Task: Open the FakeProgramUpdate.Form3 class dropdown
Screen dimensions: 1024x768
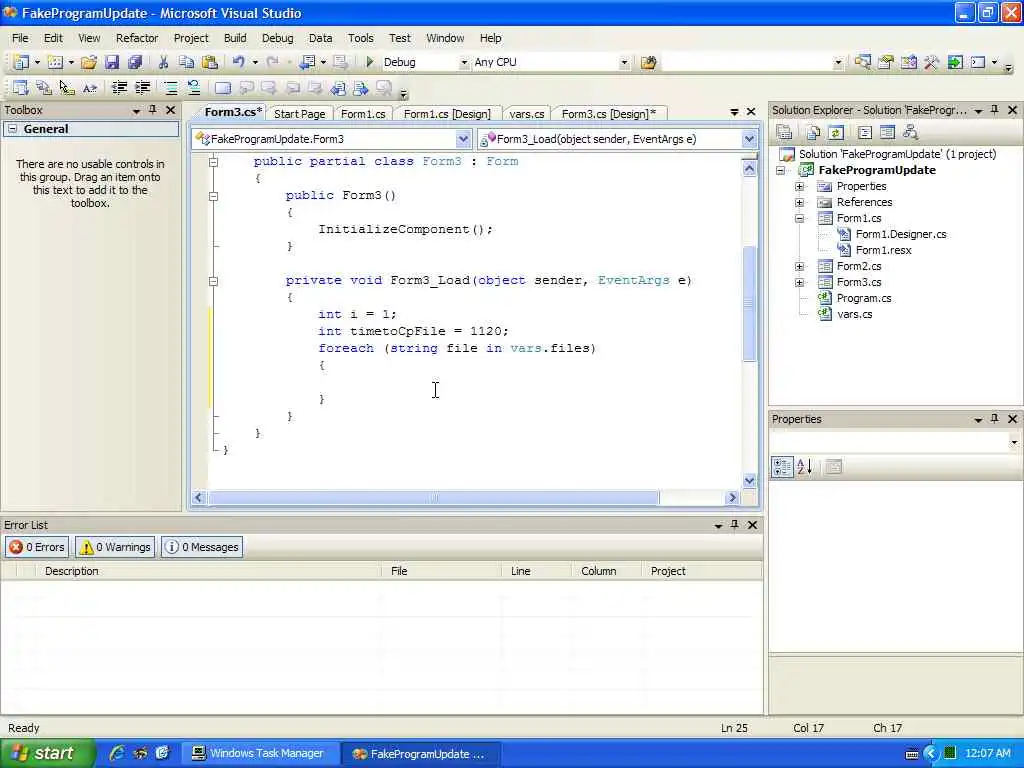Action: point(462,138)
